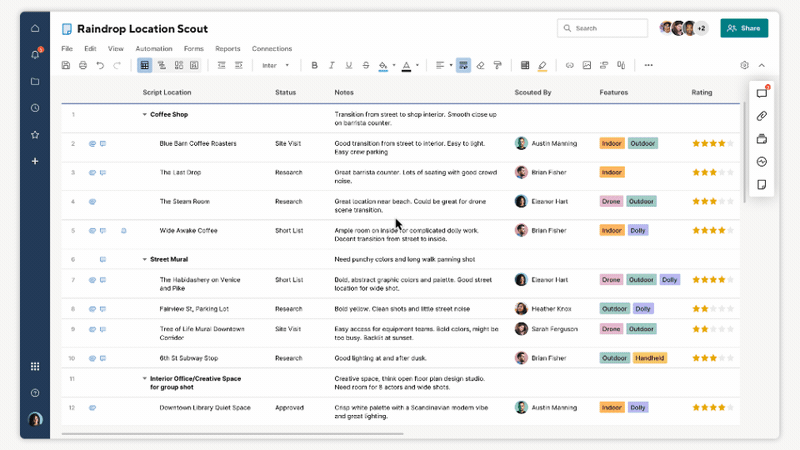
Task: Open the File menu
Action: [67, 48]
